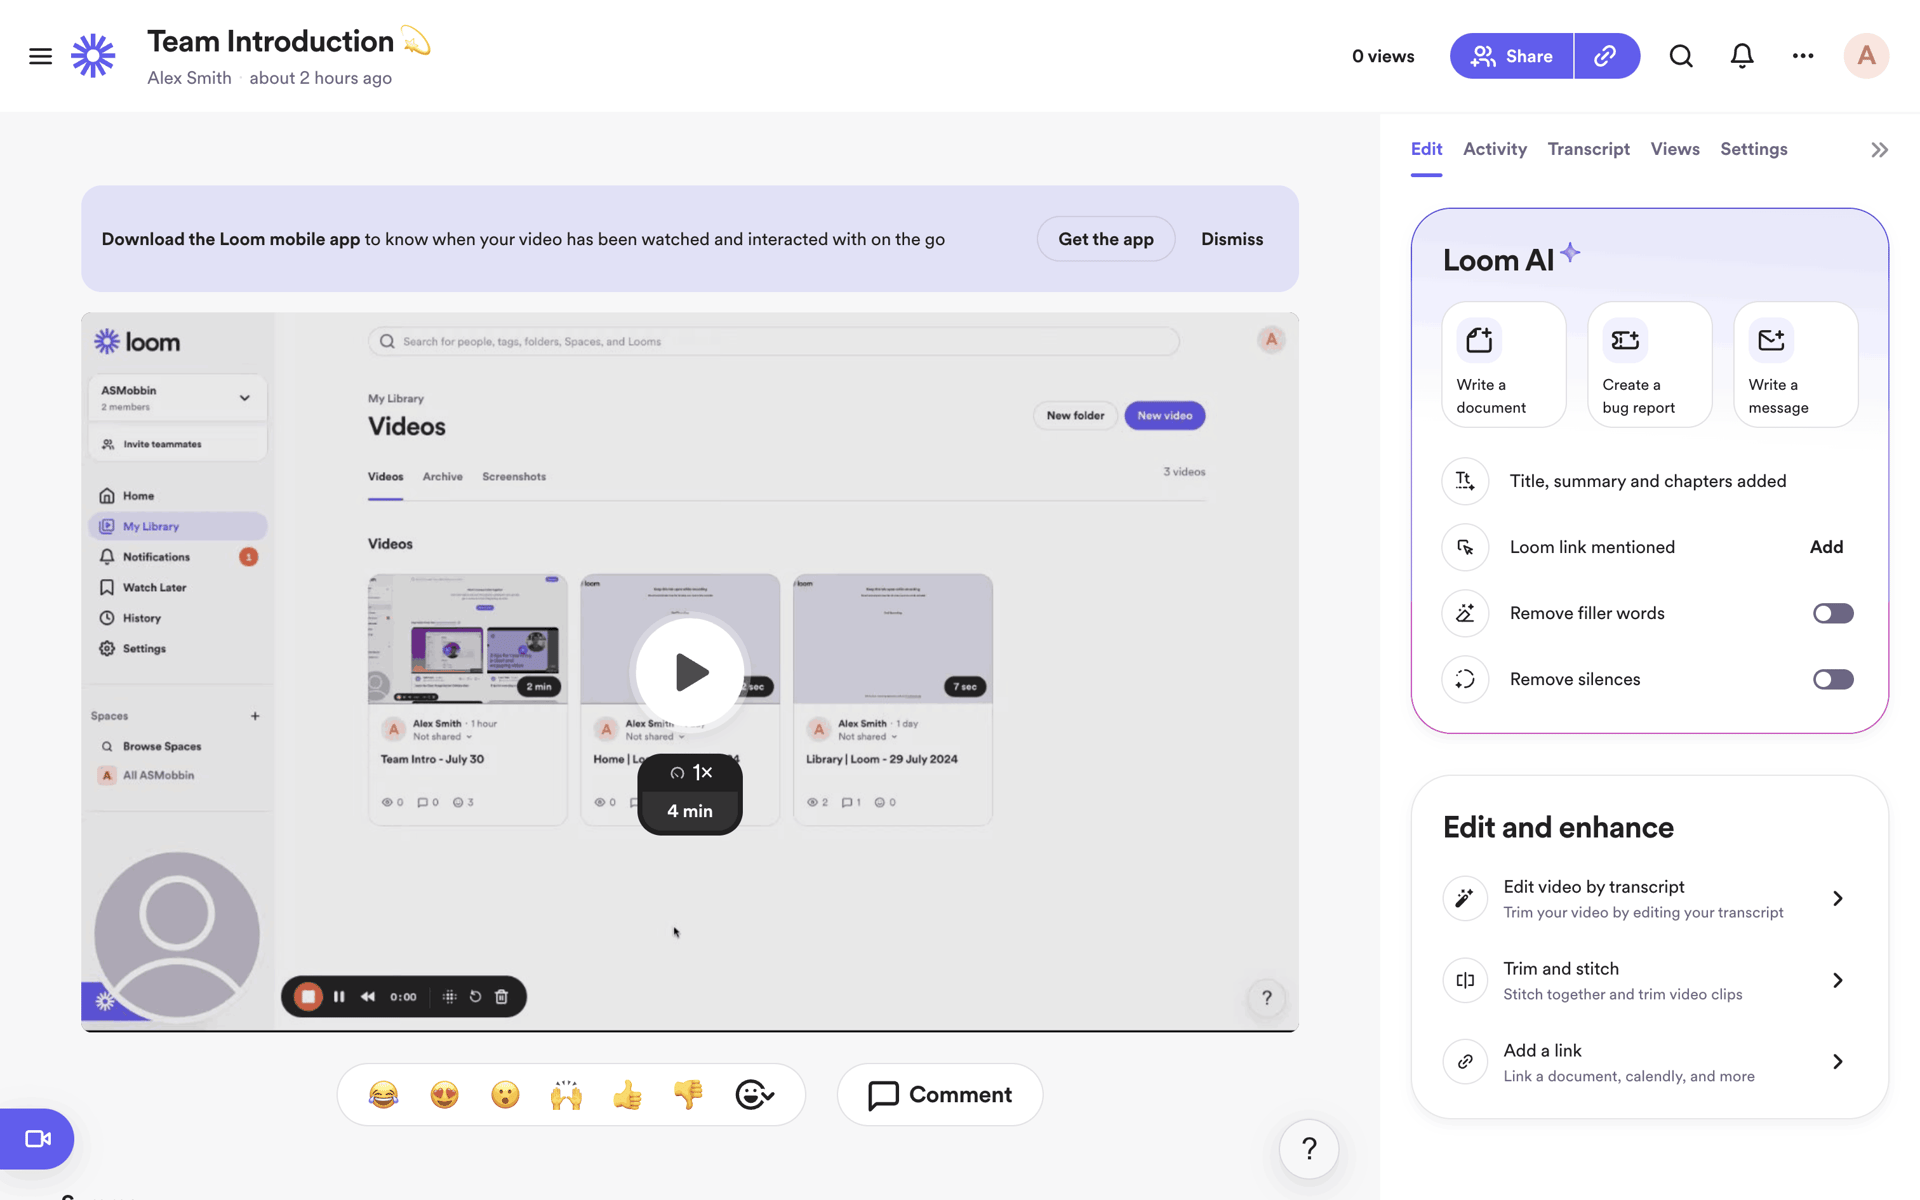The height and width of the screenshot is (1200, 1920).
Task: Click the Share button
Action: pyautogui.click(x=1511, y=56)
